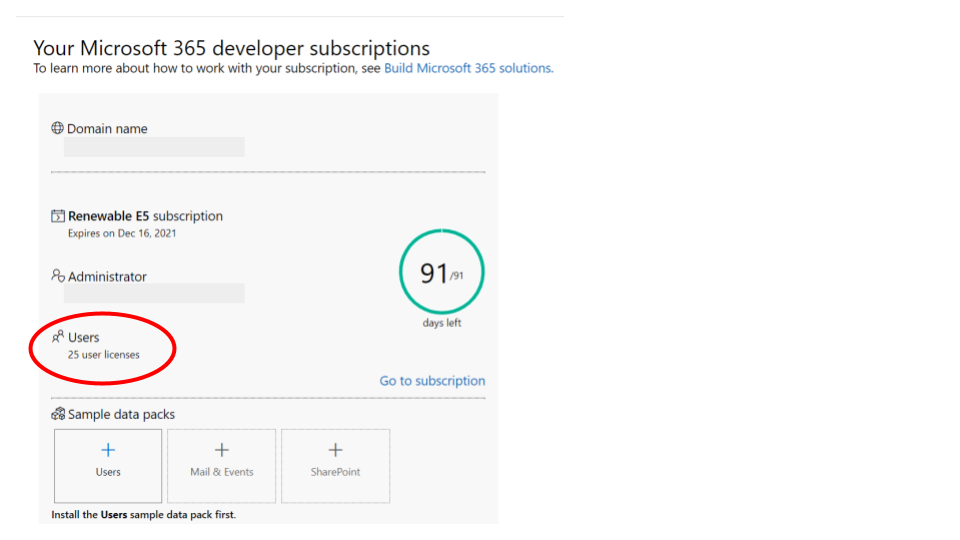
Task: Click the people icon beside the Users heading
Action: click(58, 337)
